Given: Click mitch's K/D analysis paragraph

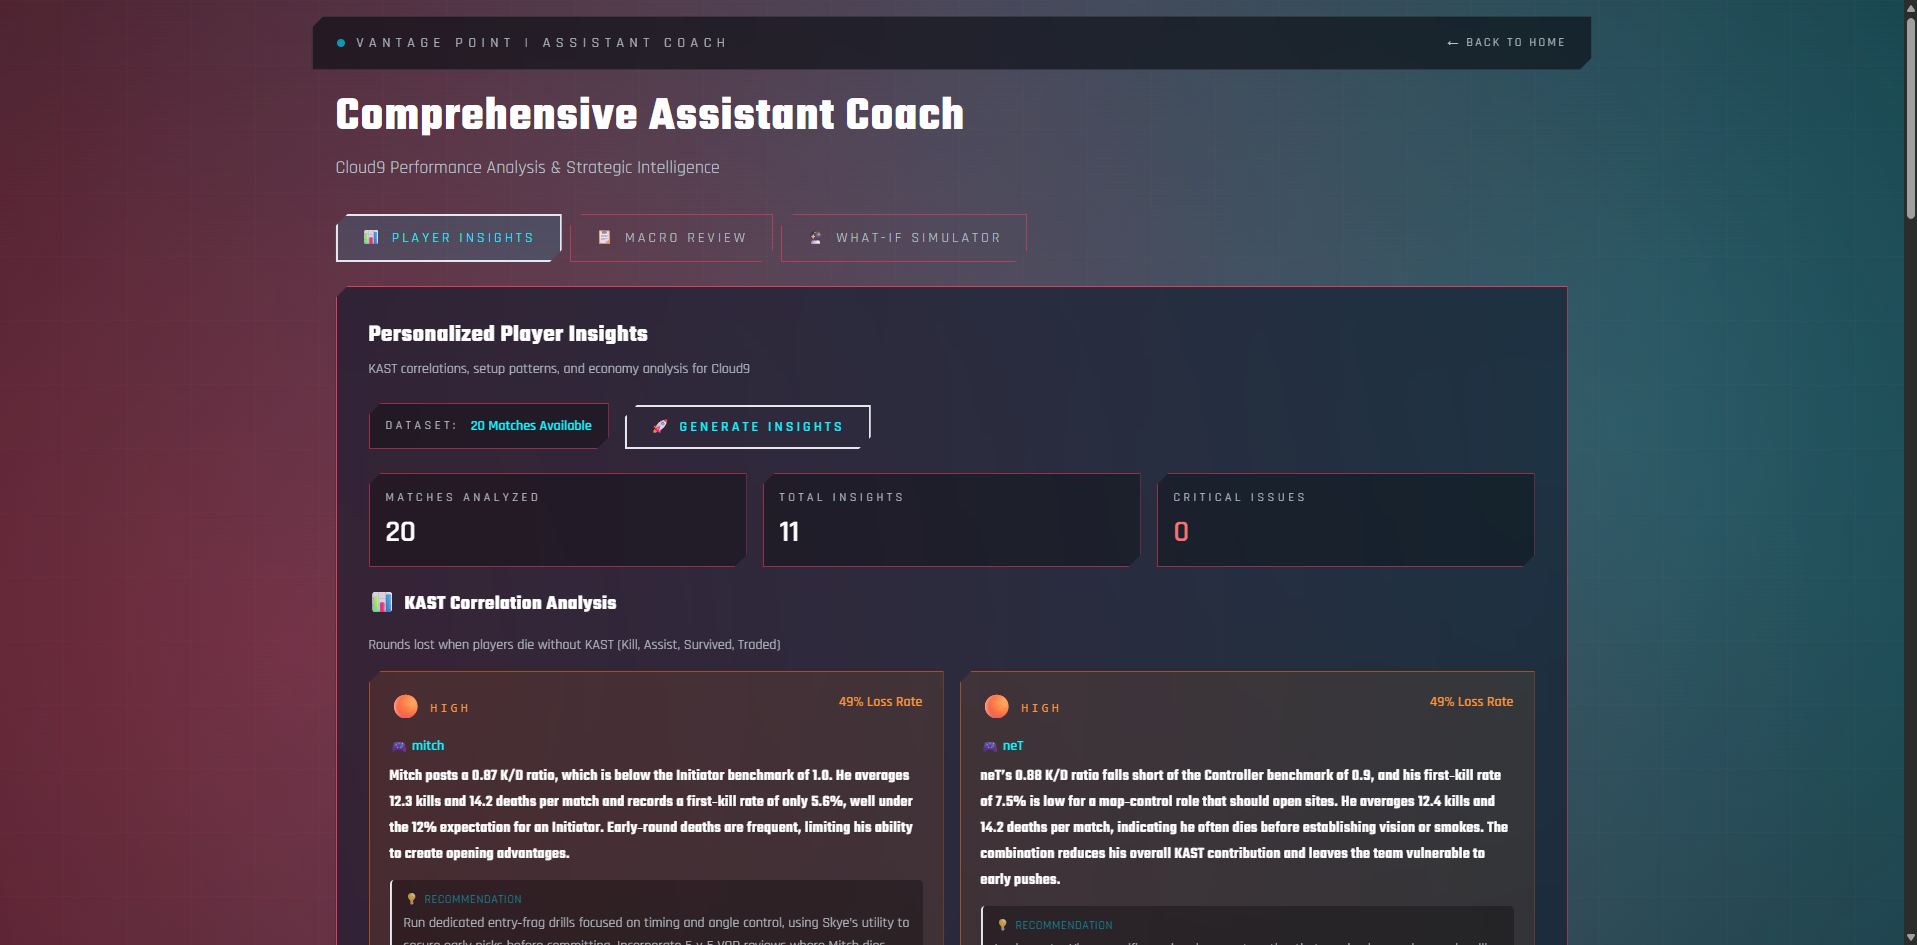Looking at the screenshot, I should click(x=651, y=814).
